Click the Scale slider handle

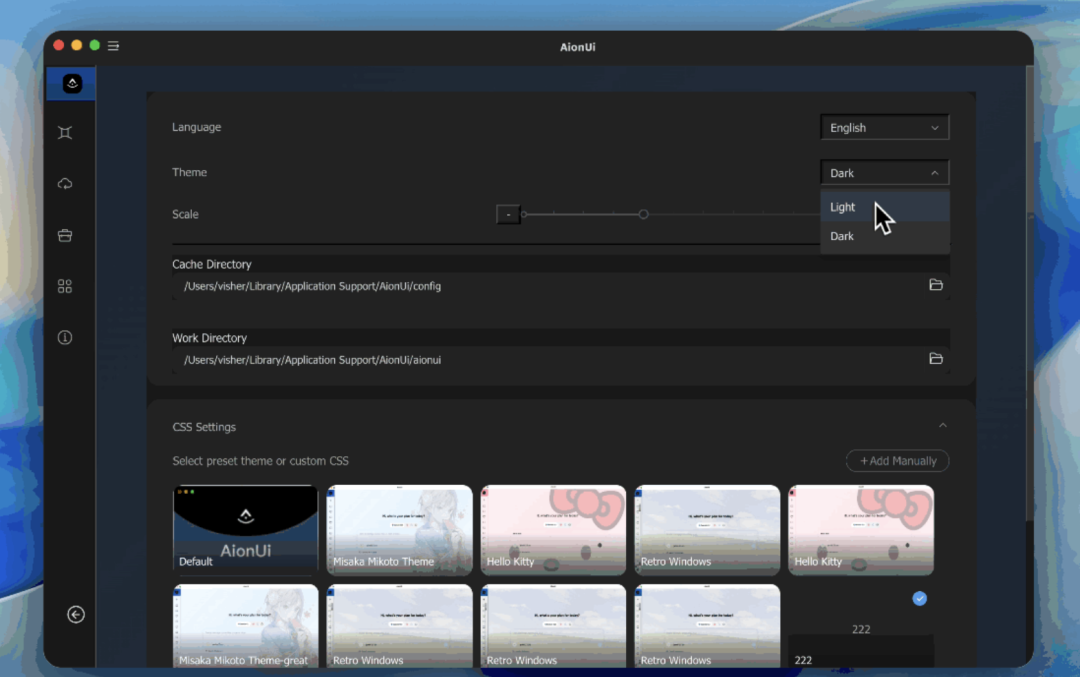coord(643,214)
